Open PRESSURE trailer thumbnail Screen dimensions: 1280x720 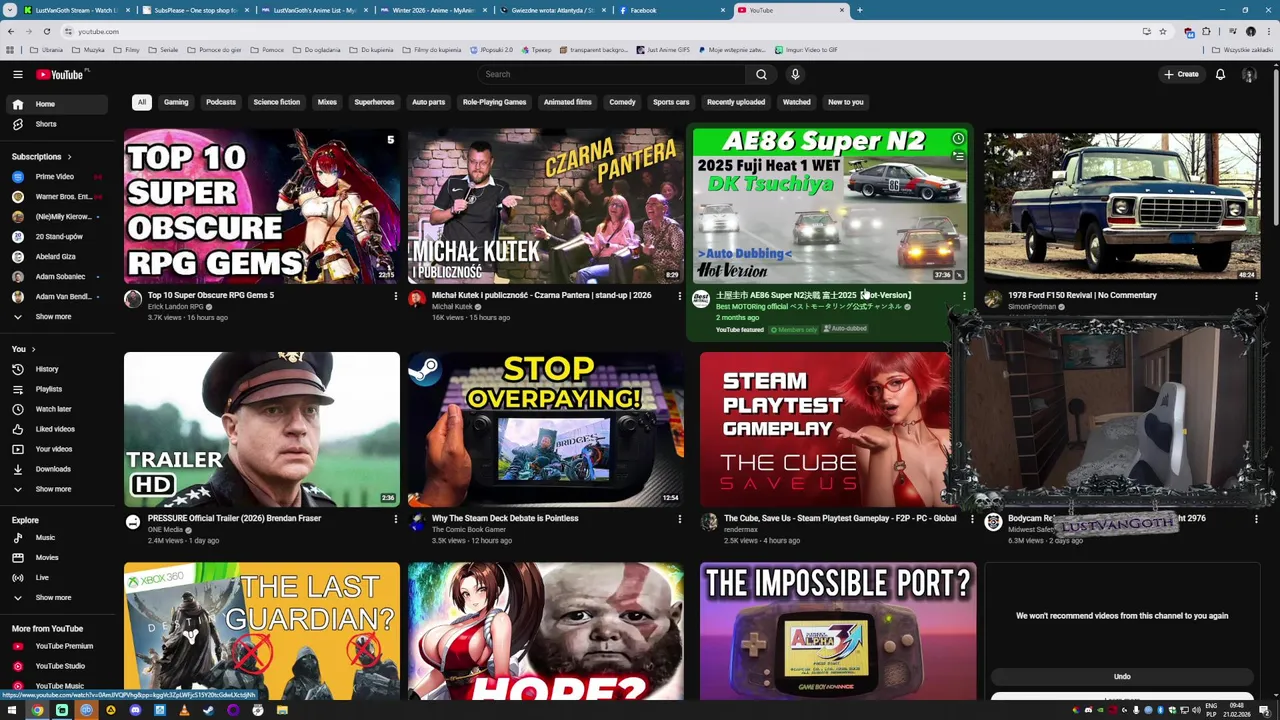tap(262, 429)
